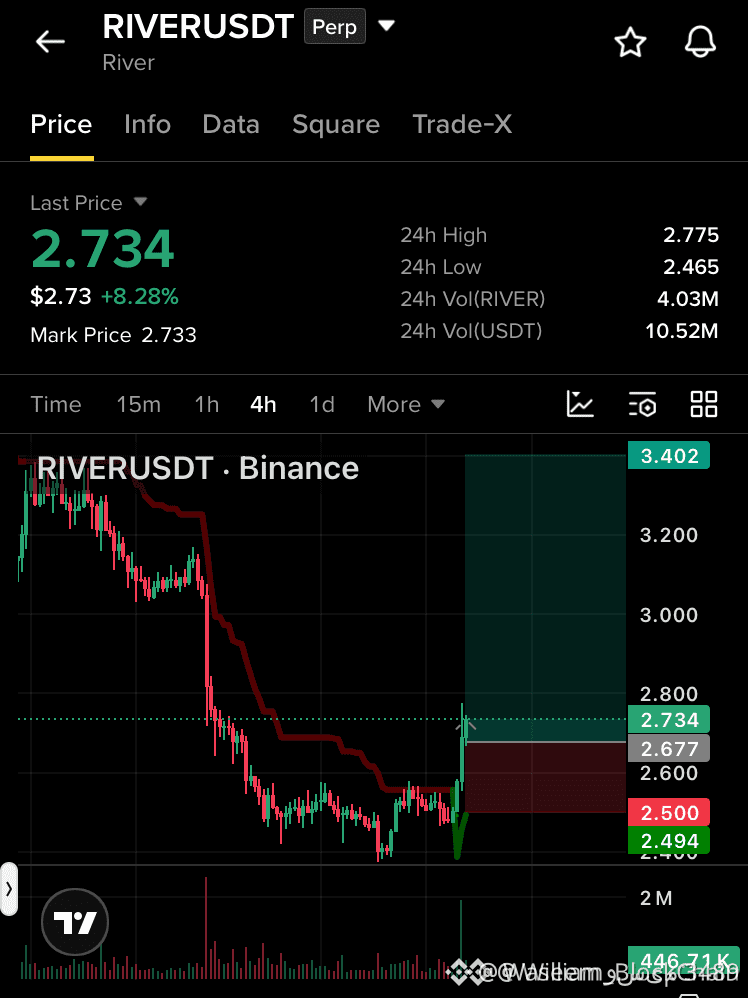Open the RIVERUSDT pair selector dropdown arrow
The image size is (748, 998).
tap(386, 26)
